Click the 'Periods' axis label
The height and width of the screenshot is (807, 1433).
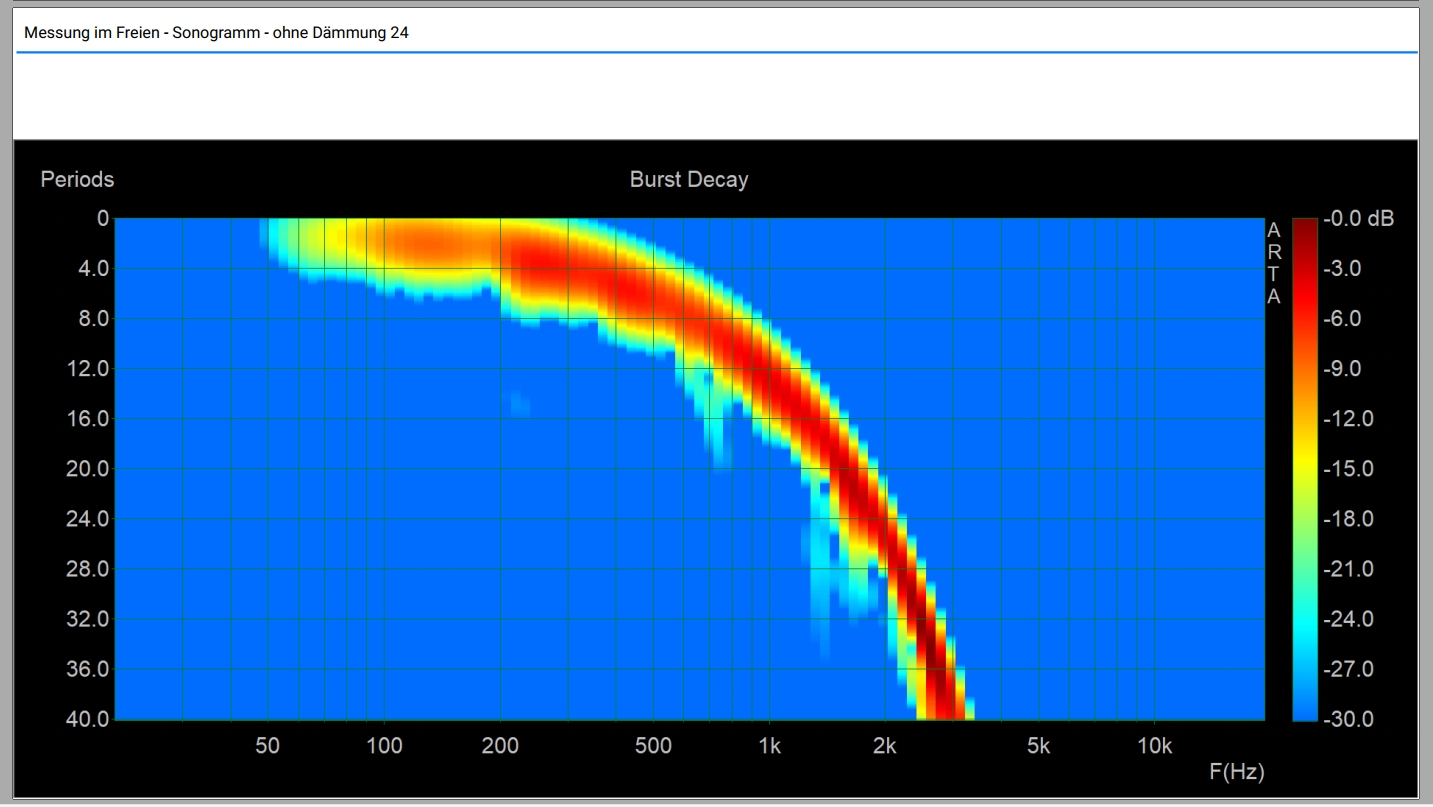pos(77,180)
